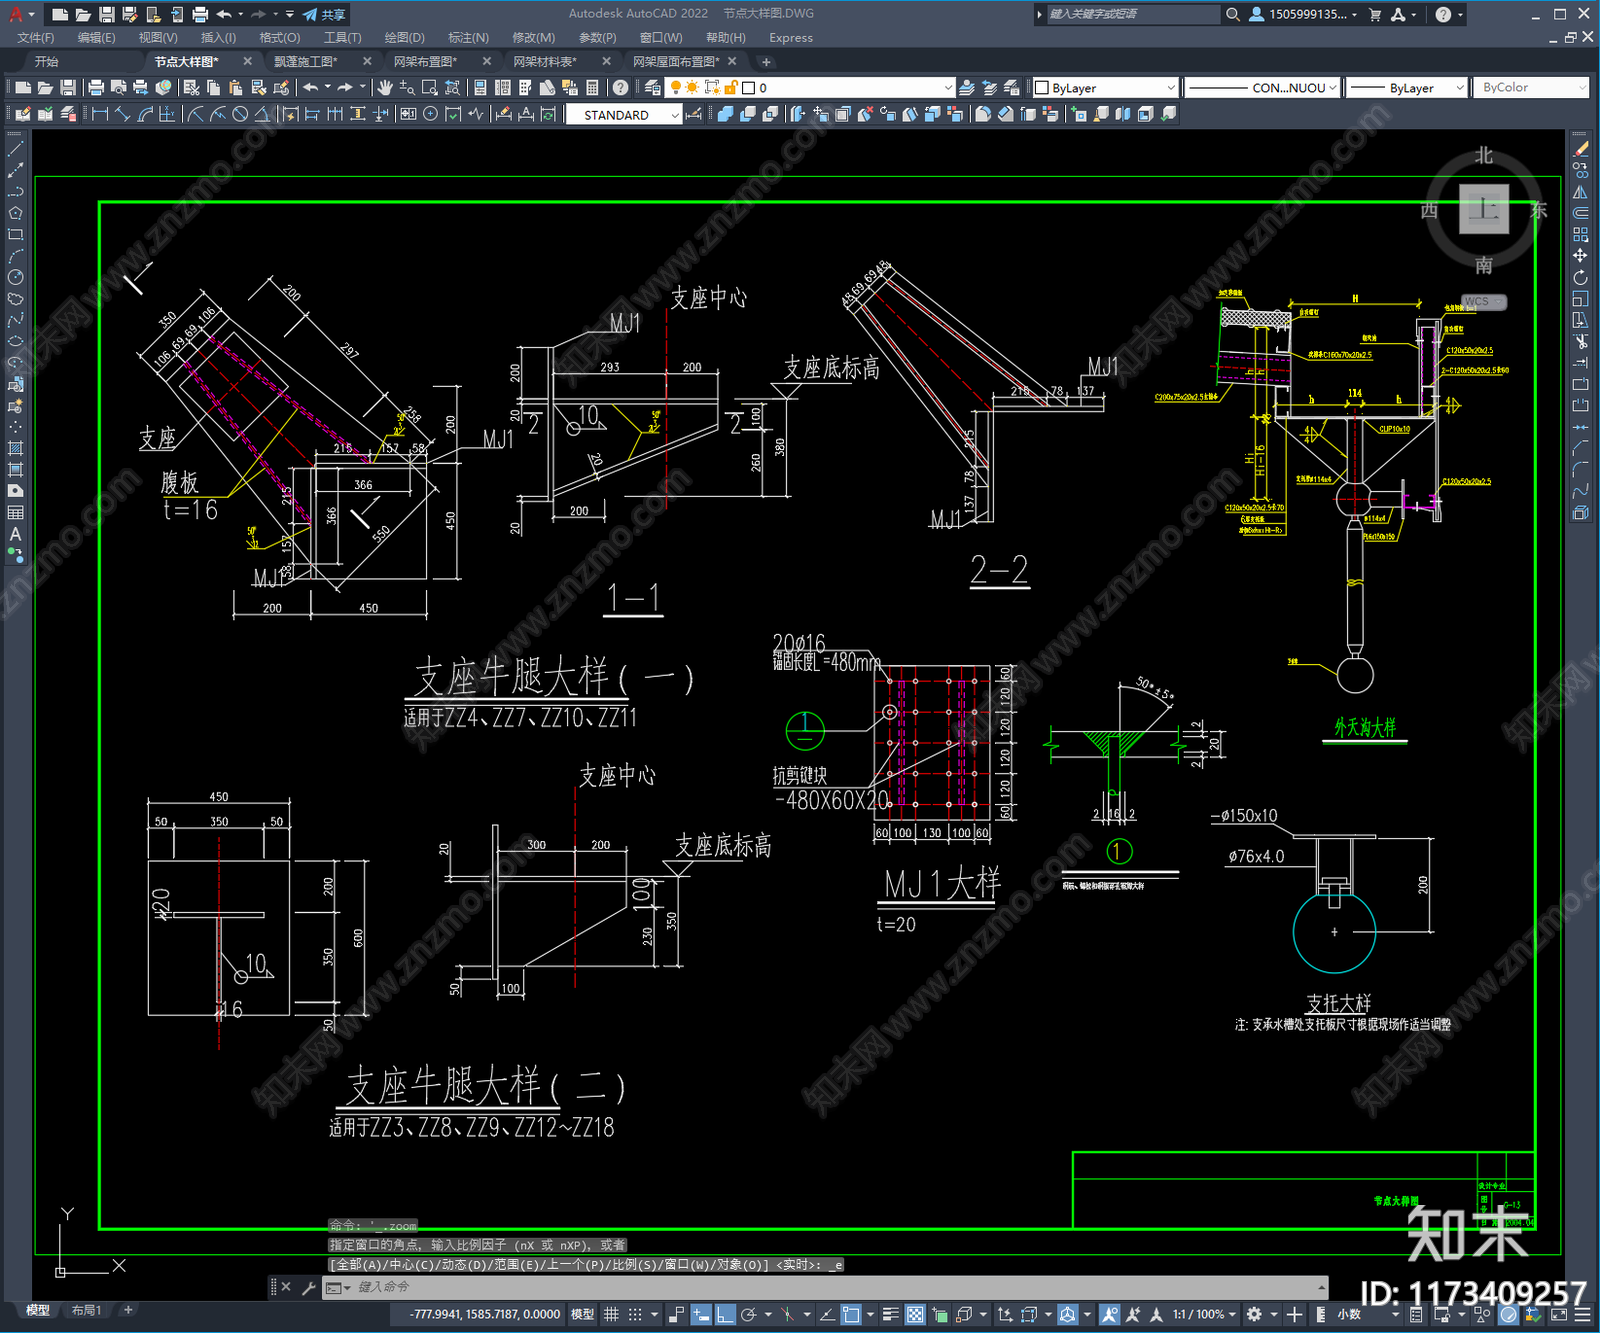
Task: Choose the Hatch tool in the Draw toolbar
Action: click(x=15, y=448)
